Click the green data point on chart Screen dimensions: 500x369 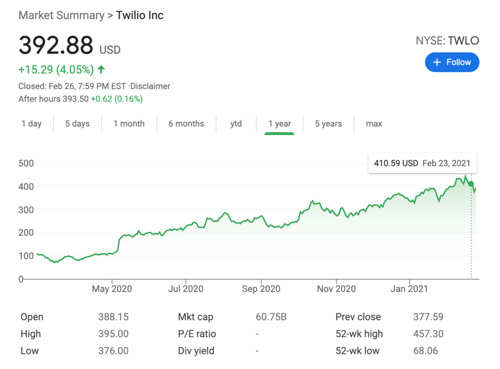coord(471,184)
